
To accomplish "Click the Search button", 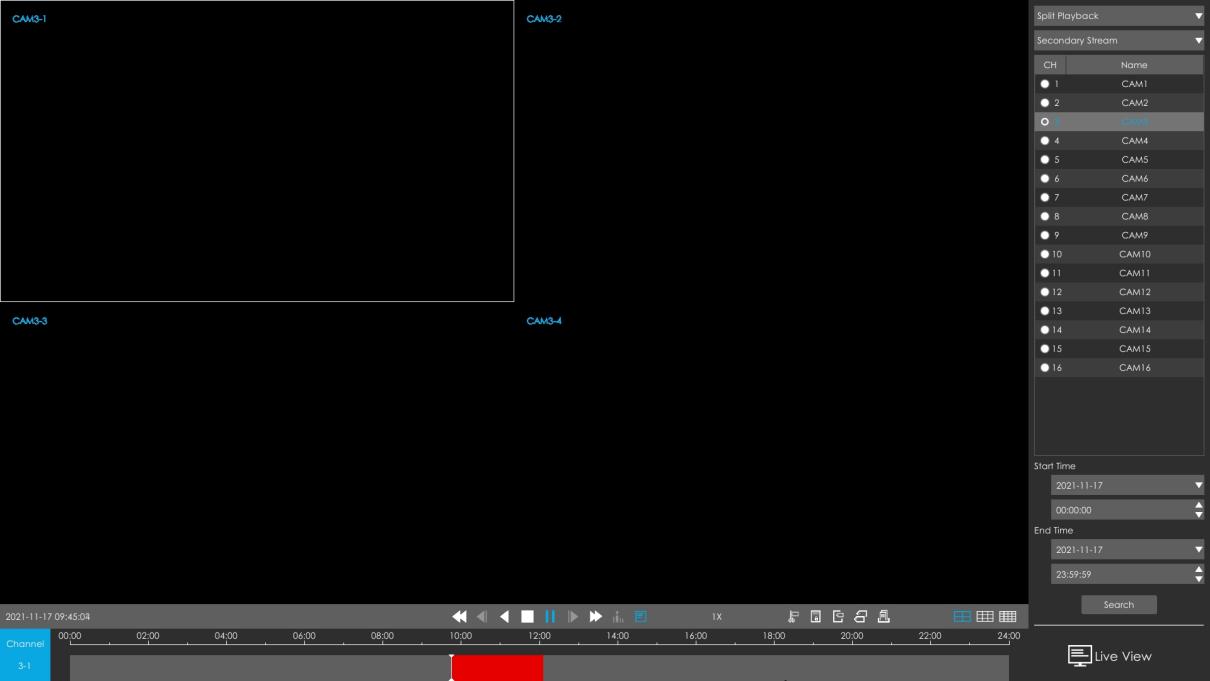I will (1119, 604).
